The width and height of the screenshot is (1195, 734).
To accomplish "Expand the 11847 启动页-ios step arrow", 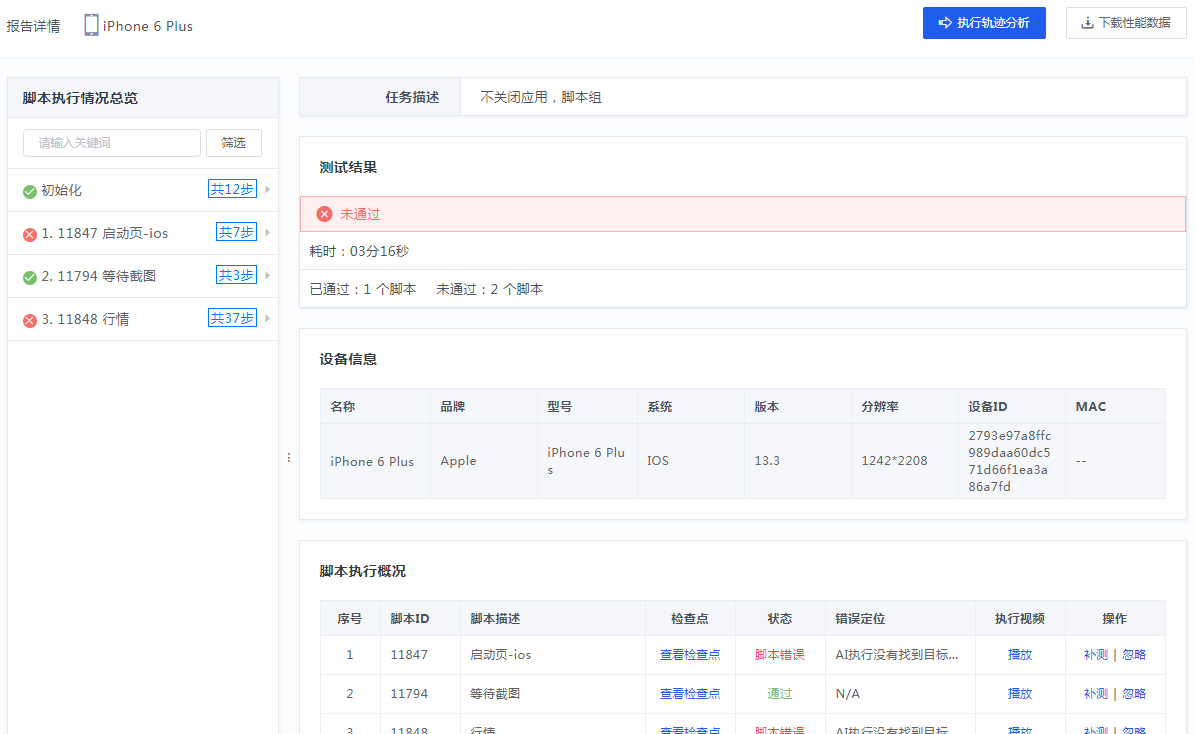I will tap(268, 232).
